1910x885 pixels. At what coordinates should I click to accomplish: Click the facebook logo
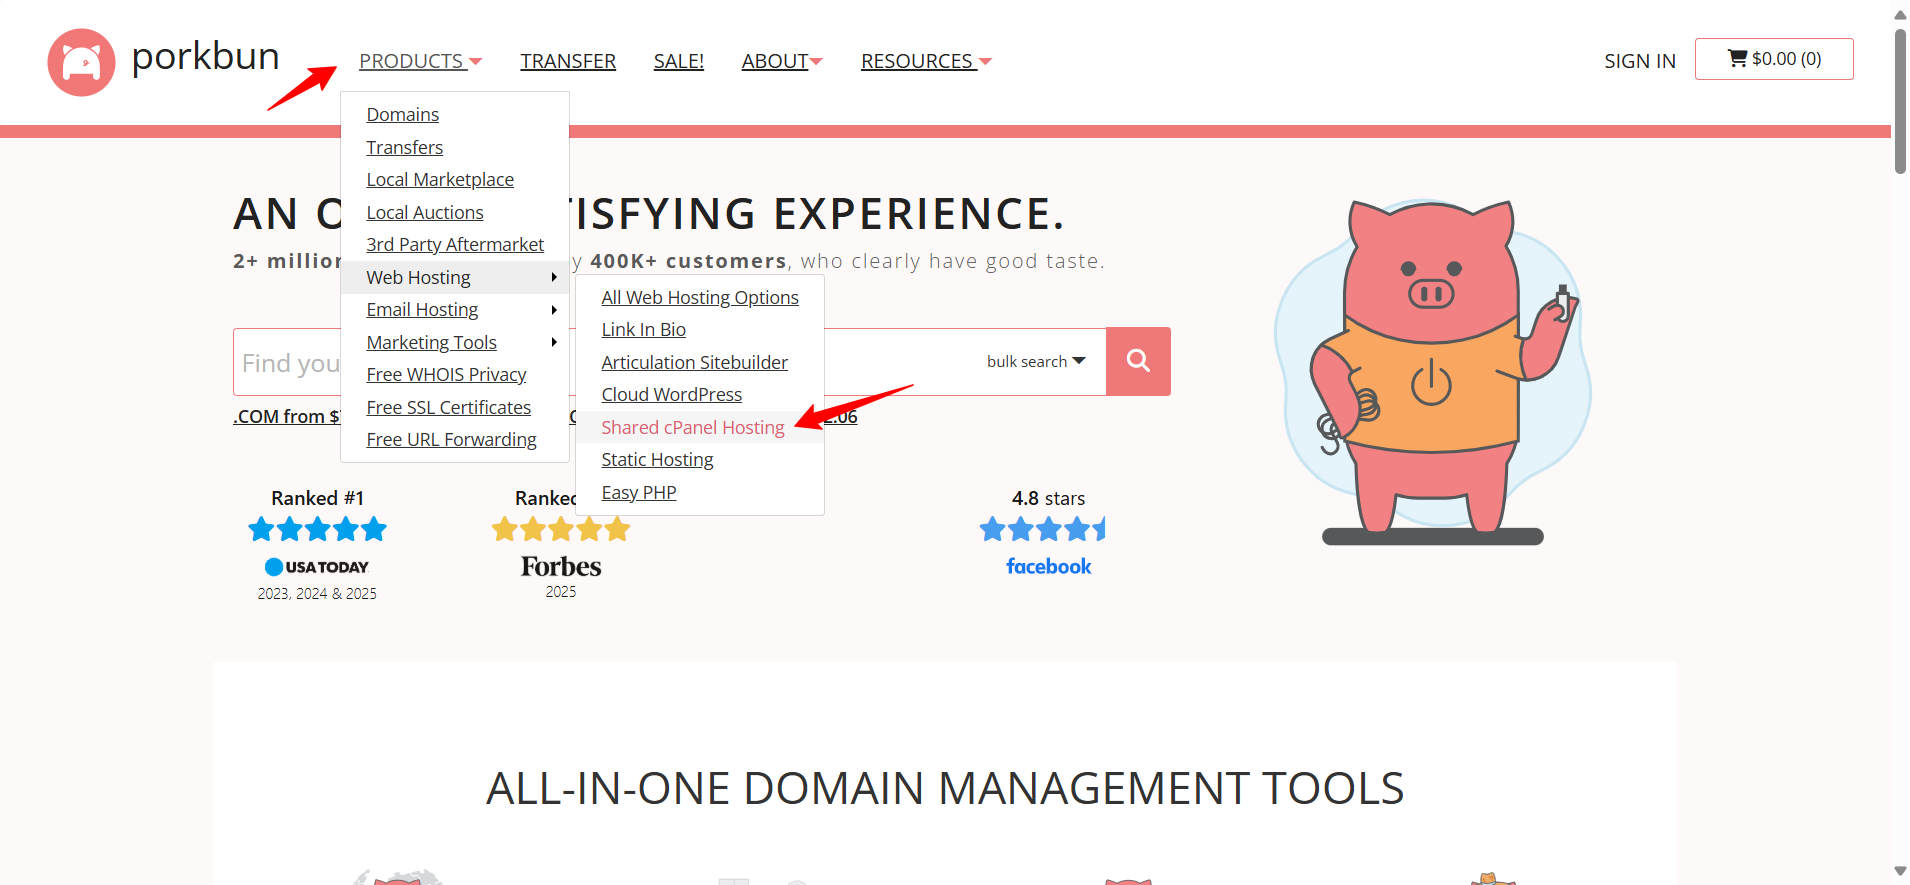click(1048, 567)
